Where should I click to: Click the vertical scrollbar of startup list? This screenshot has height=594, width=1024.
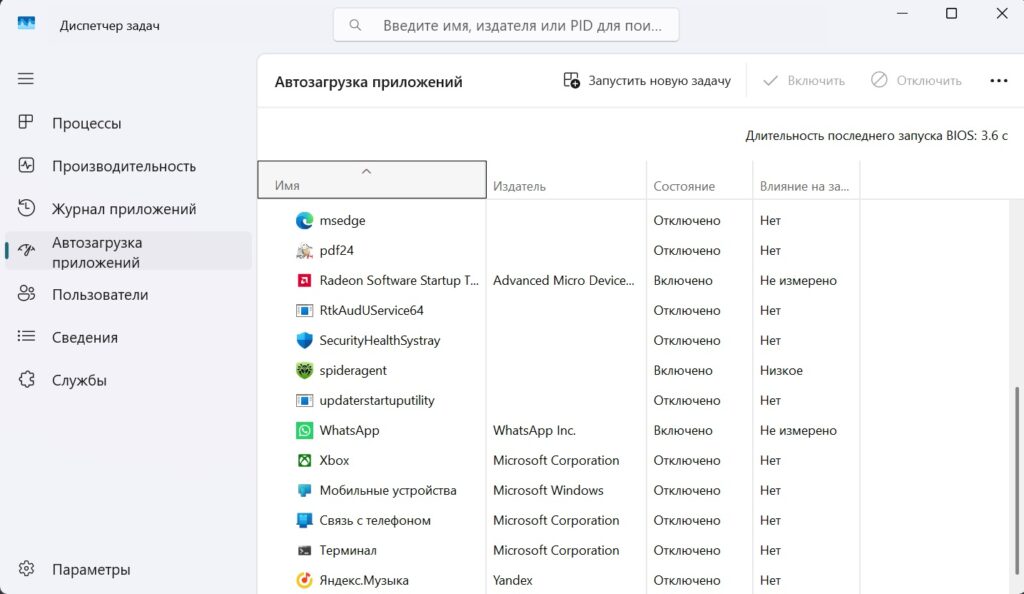(1016, 480)
